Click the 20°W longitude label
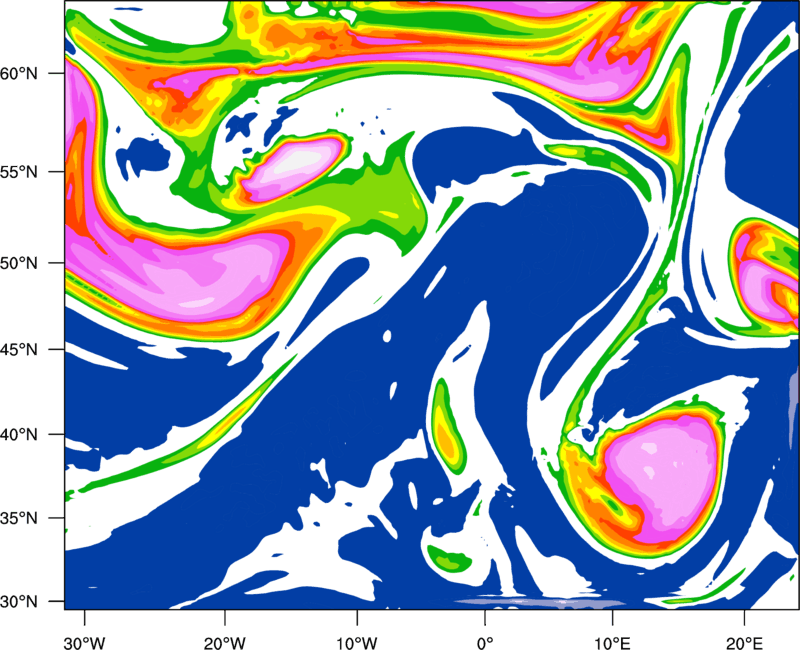Screen dimensions: 800x650 225,643
